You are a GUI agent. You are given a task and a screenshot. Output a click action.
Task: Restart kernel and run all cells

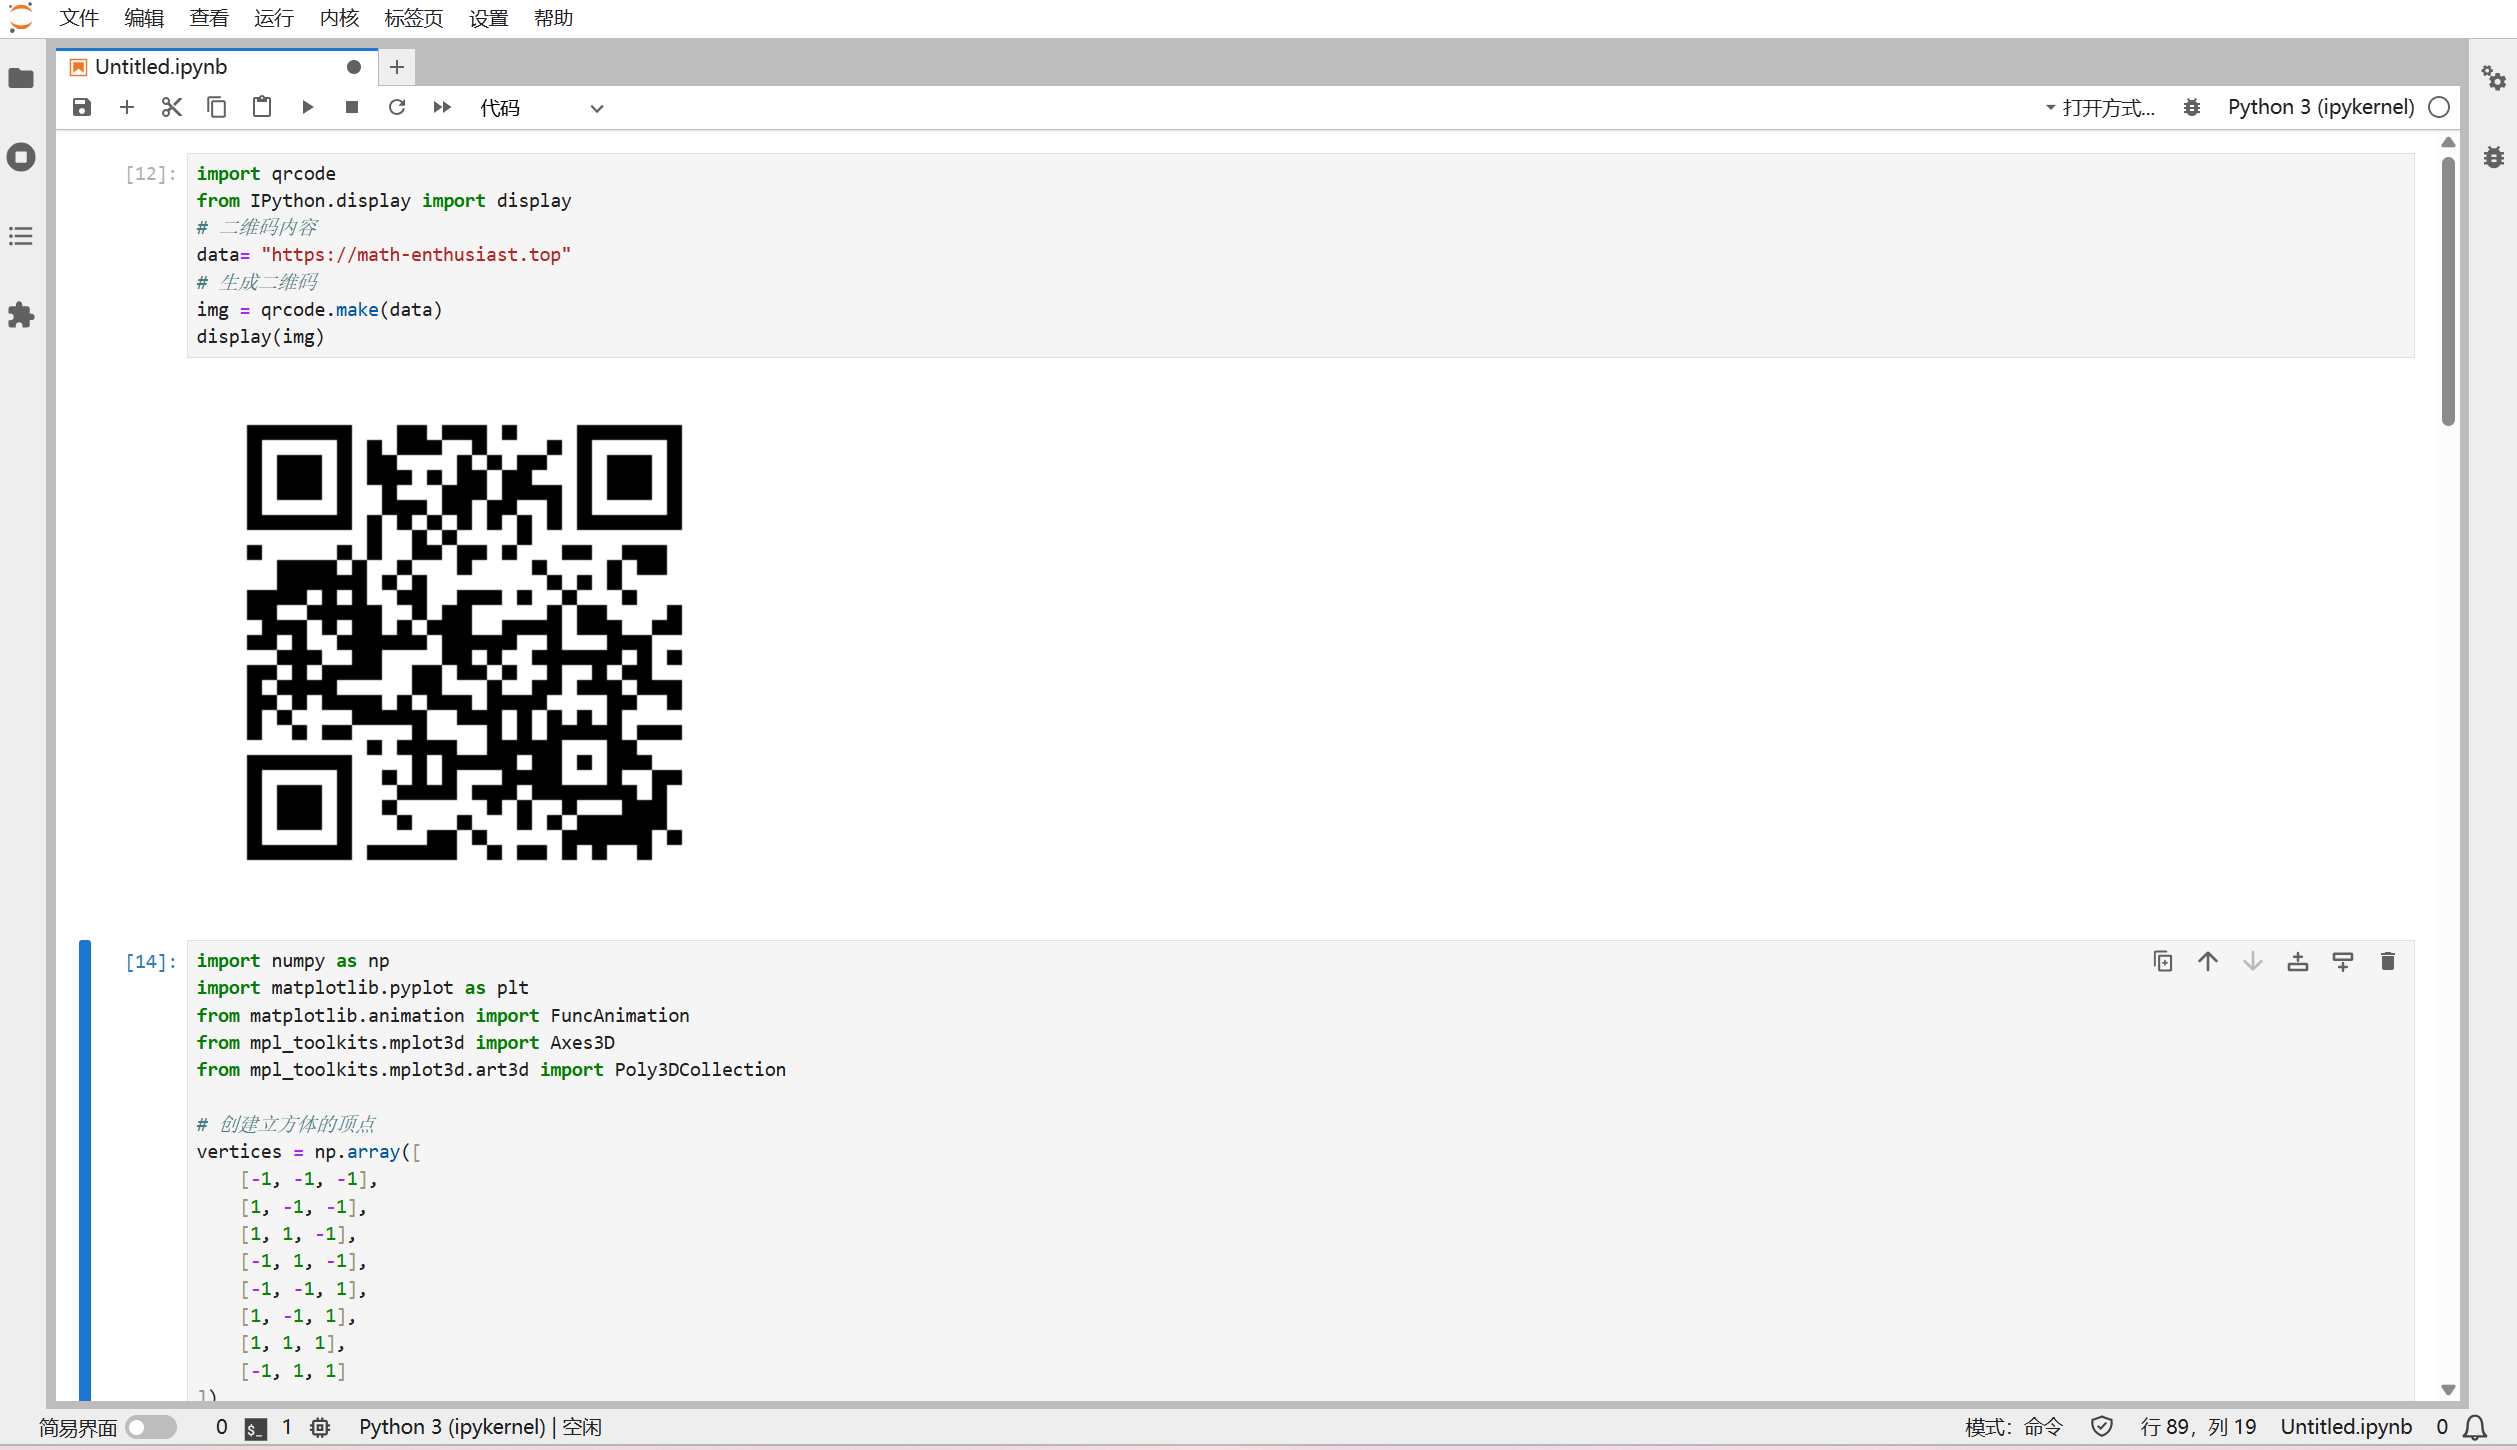(442, 107)
